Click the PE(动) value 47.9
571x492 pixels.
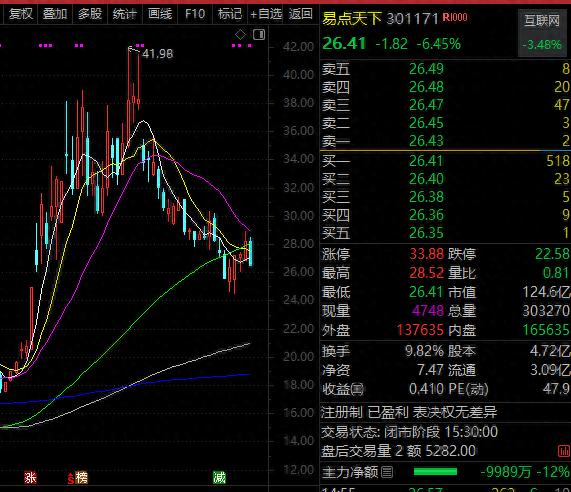[x=556, y=389]
